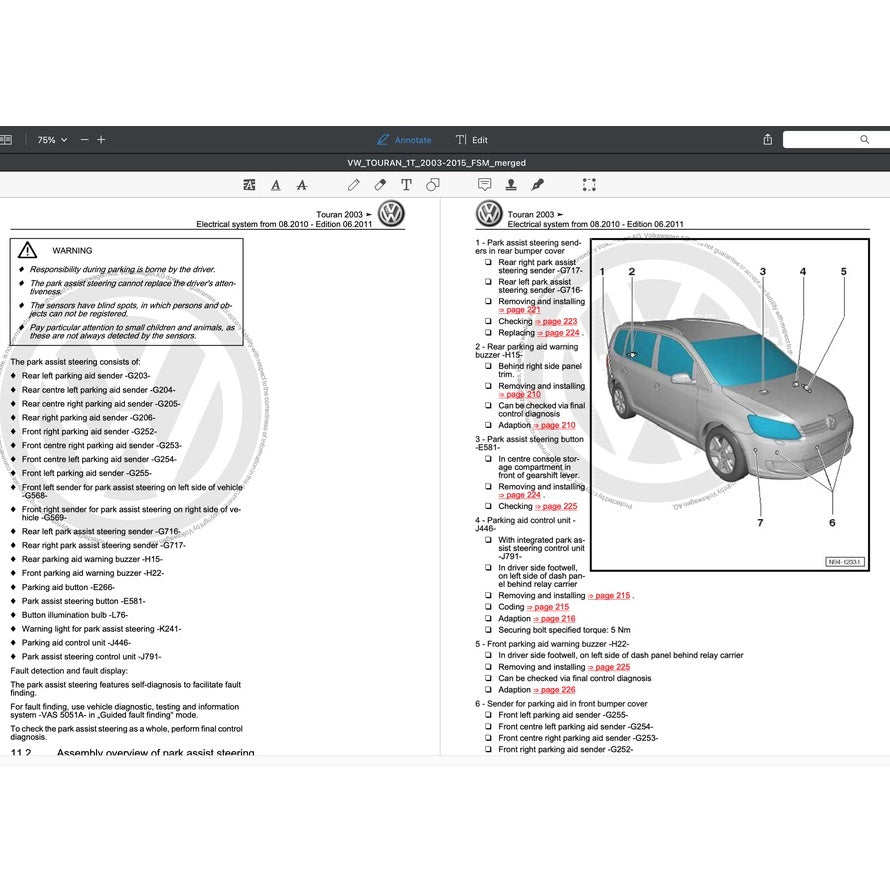Open the page view layout icon
The image size is (890, 890).
[5, 140]
